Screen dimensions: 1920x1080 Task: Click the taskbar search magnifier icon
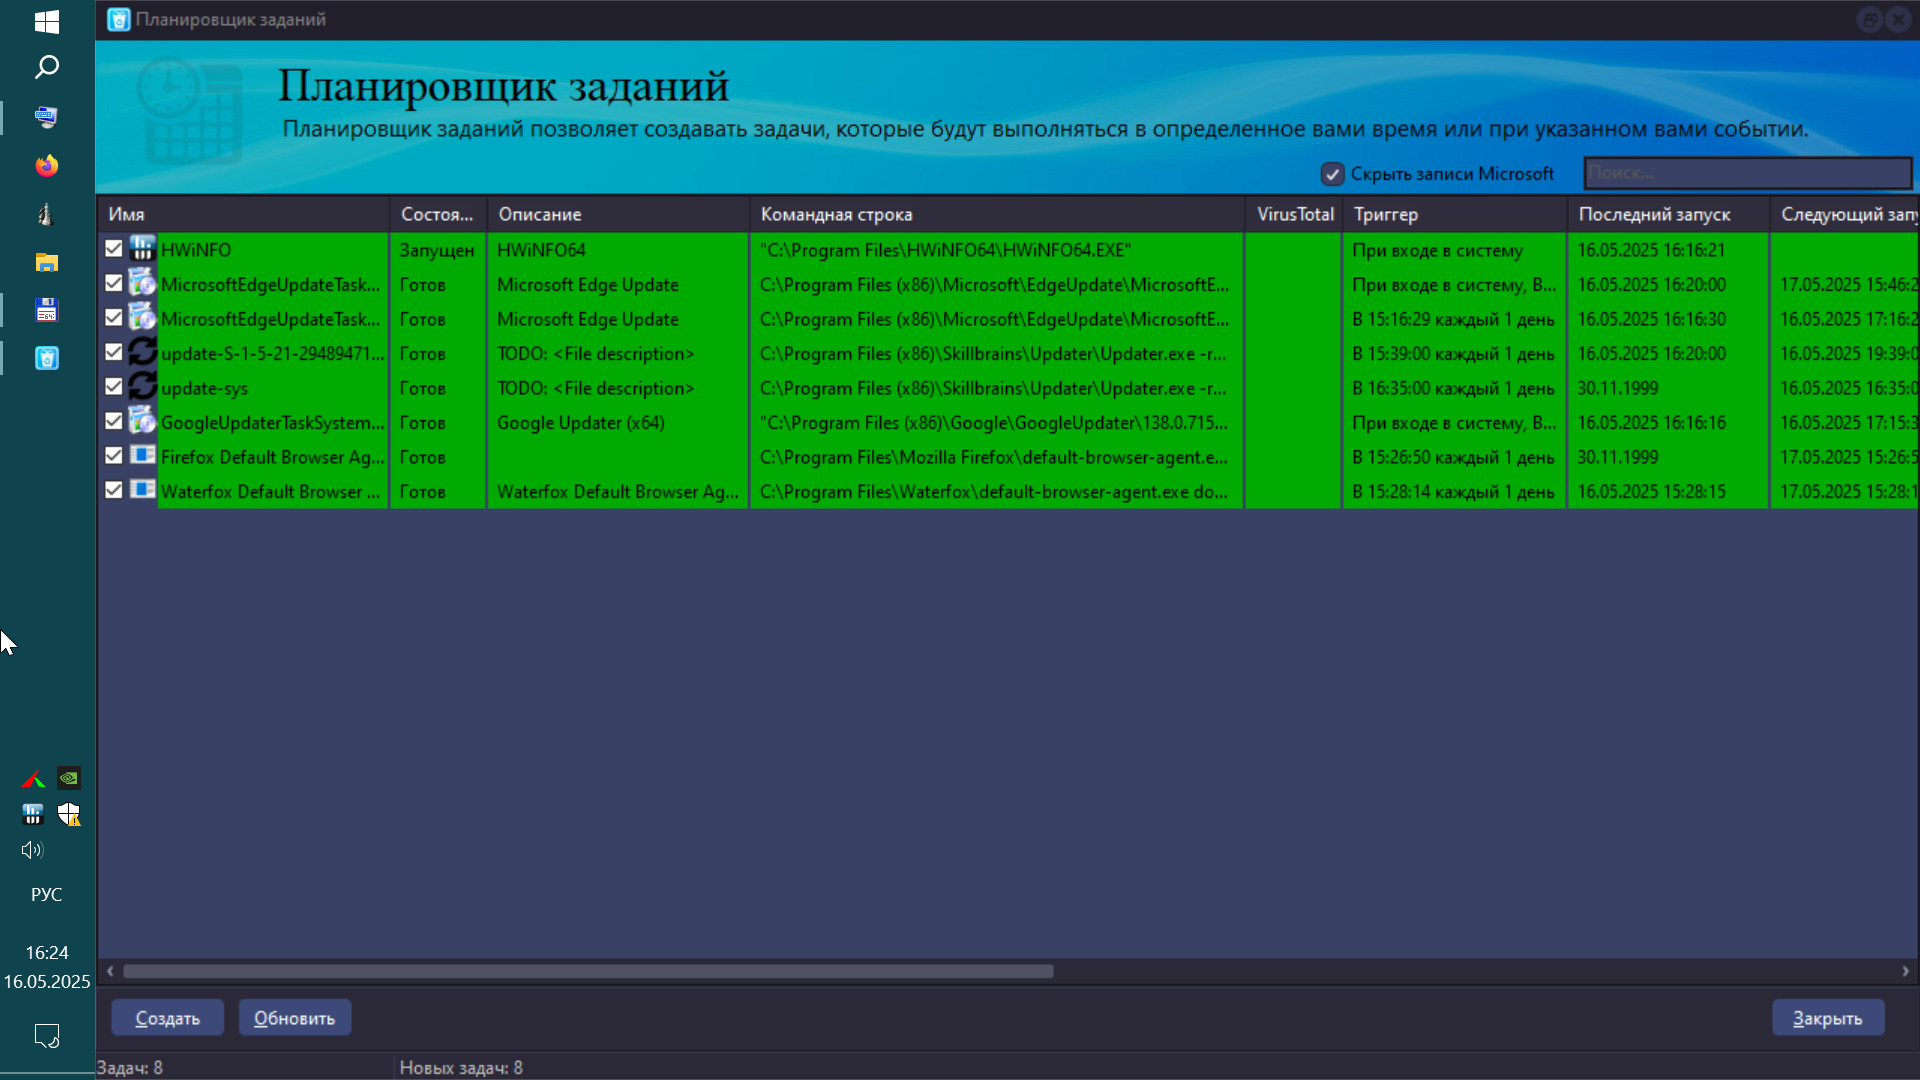47,68
